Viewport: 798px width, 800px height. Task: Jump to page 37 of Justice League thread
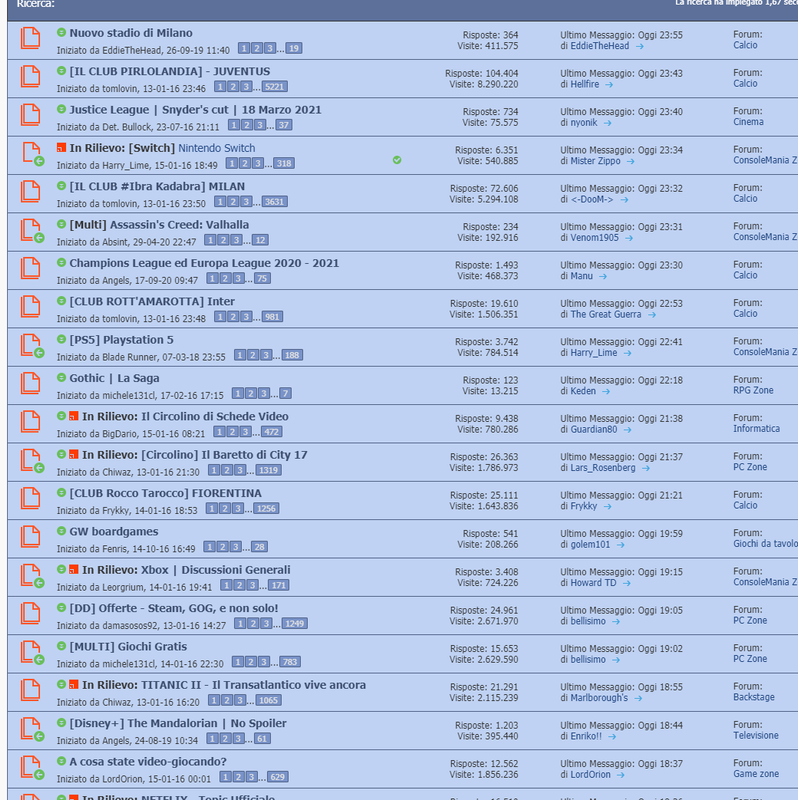[284, 125]
